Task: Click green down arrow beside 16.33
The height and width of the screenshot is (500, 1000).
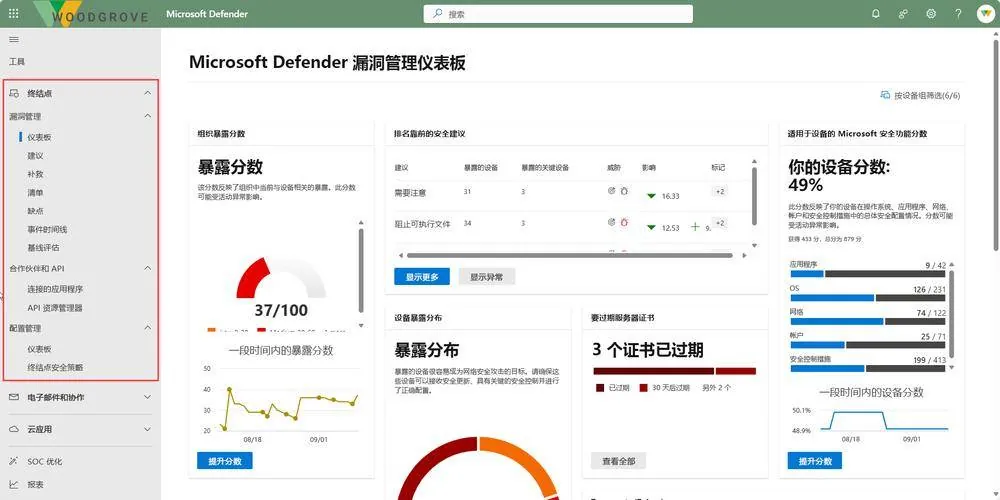Action: pos(651,196)
